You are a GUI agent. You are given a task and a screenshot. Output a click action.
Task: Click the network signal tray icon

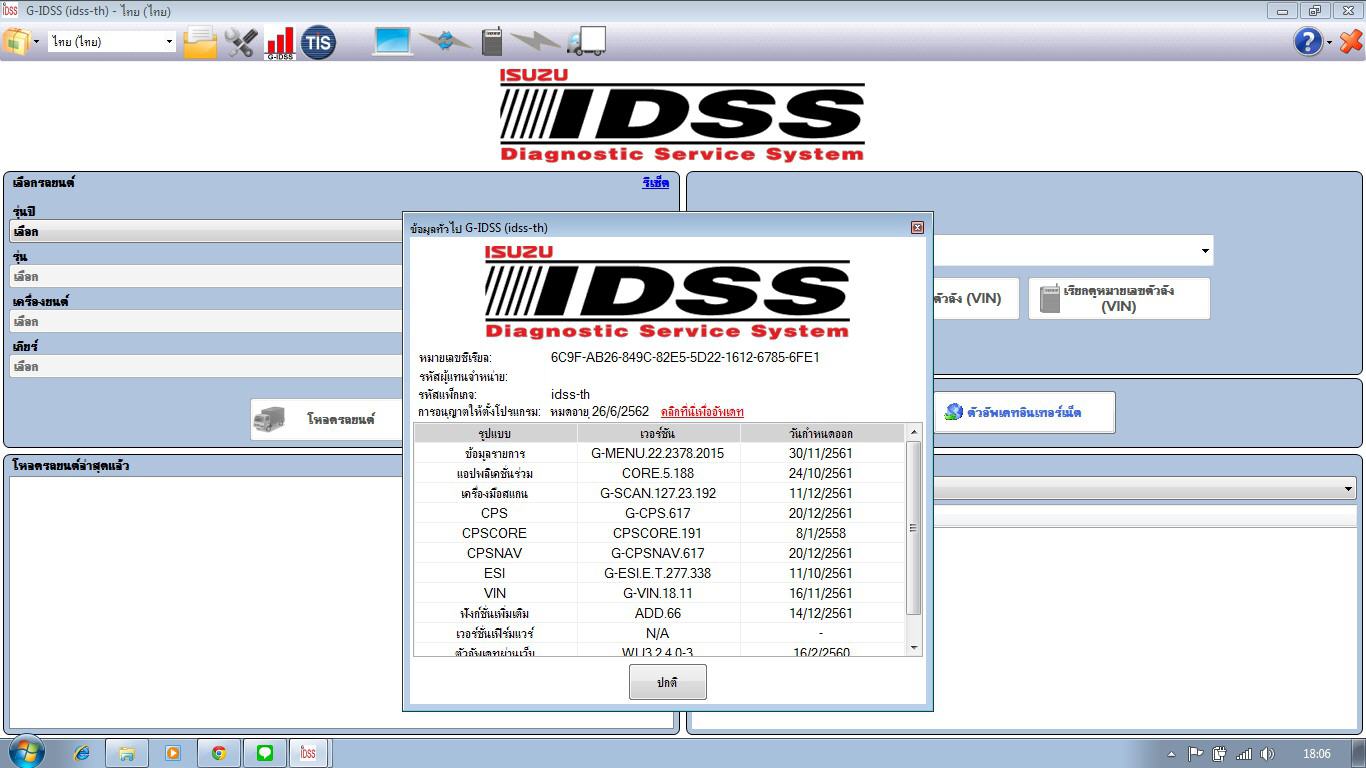pyautogui.click(x=1244, y=754)
